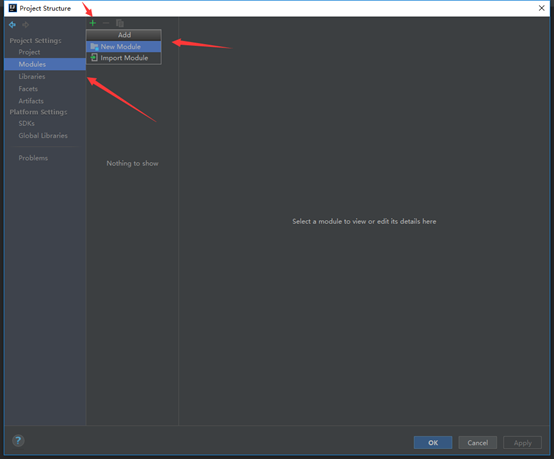Click the forward navigation arrow

click(25, 25)
